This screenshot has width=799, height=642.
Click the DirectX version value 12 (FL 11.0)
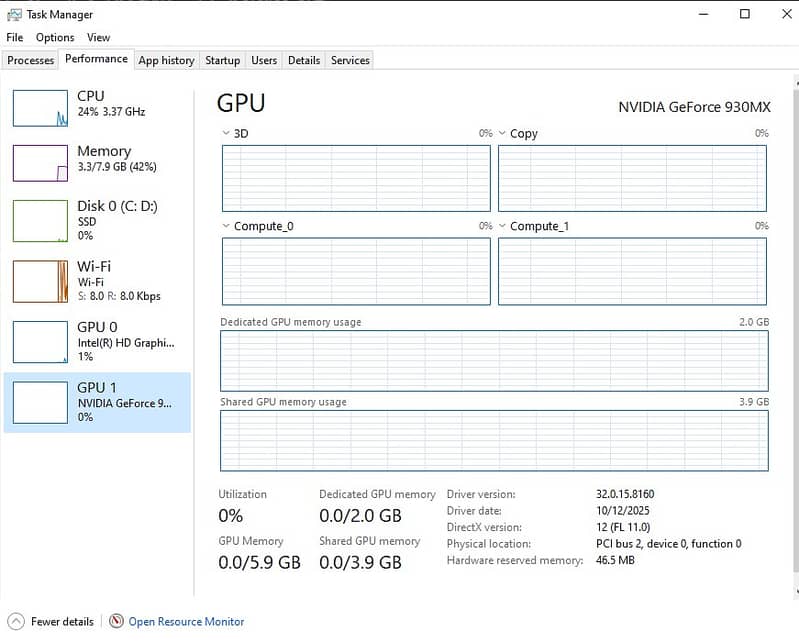pos(623,527)
